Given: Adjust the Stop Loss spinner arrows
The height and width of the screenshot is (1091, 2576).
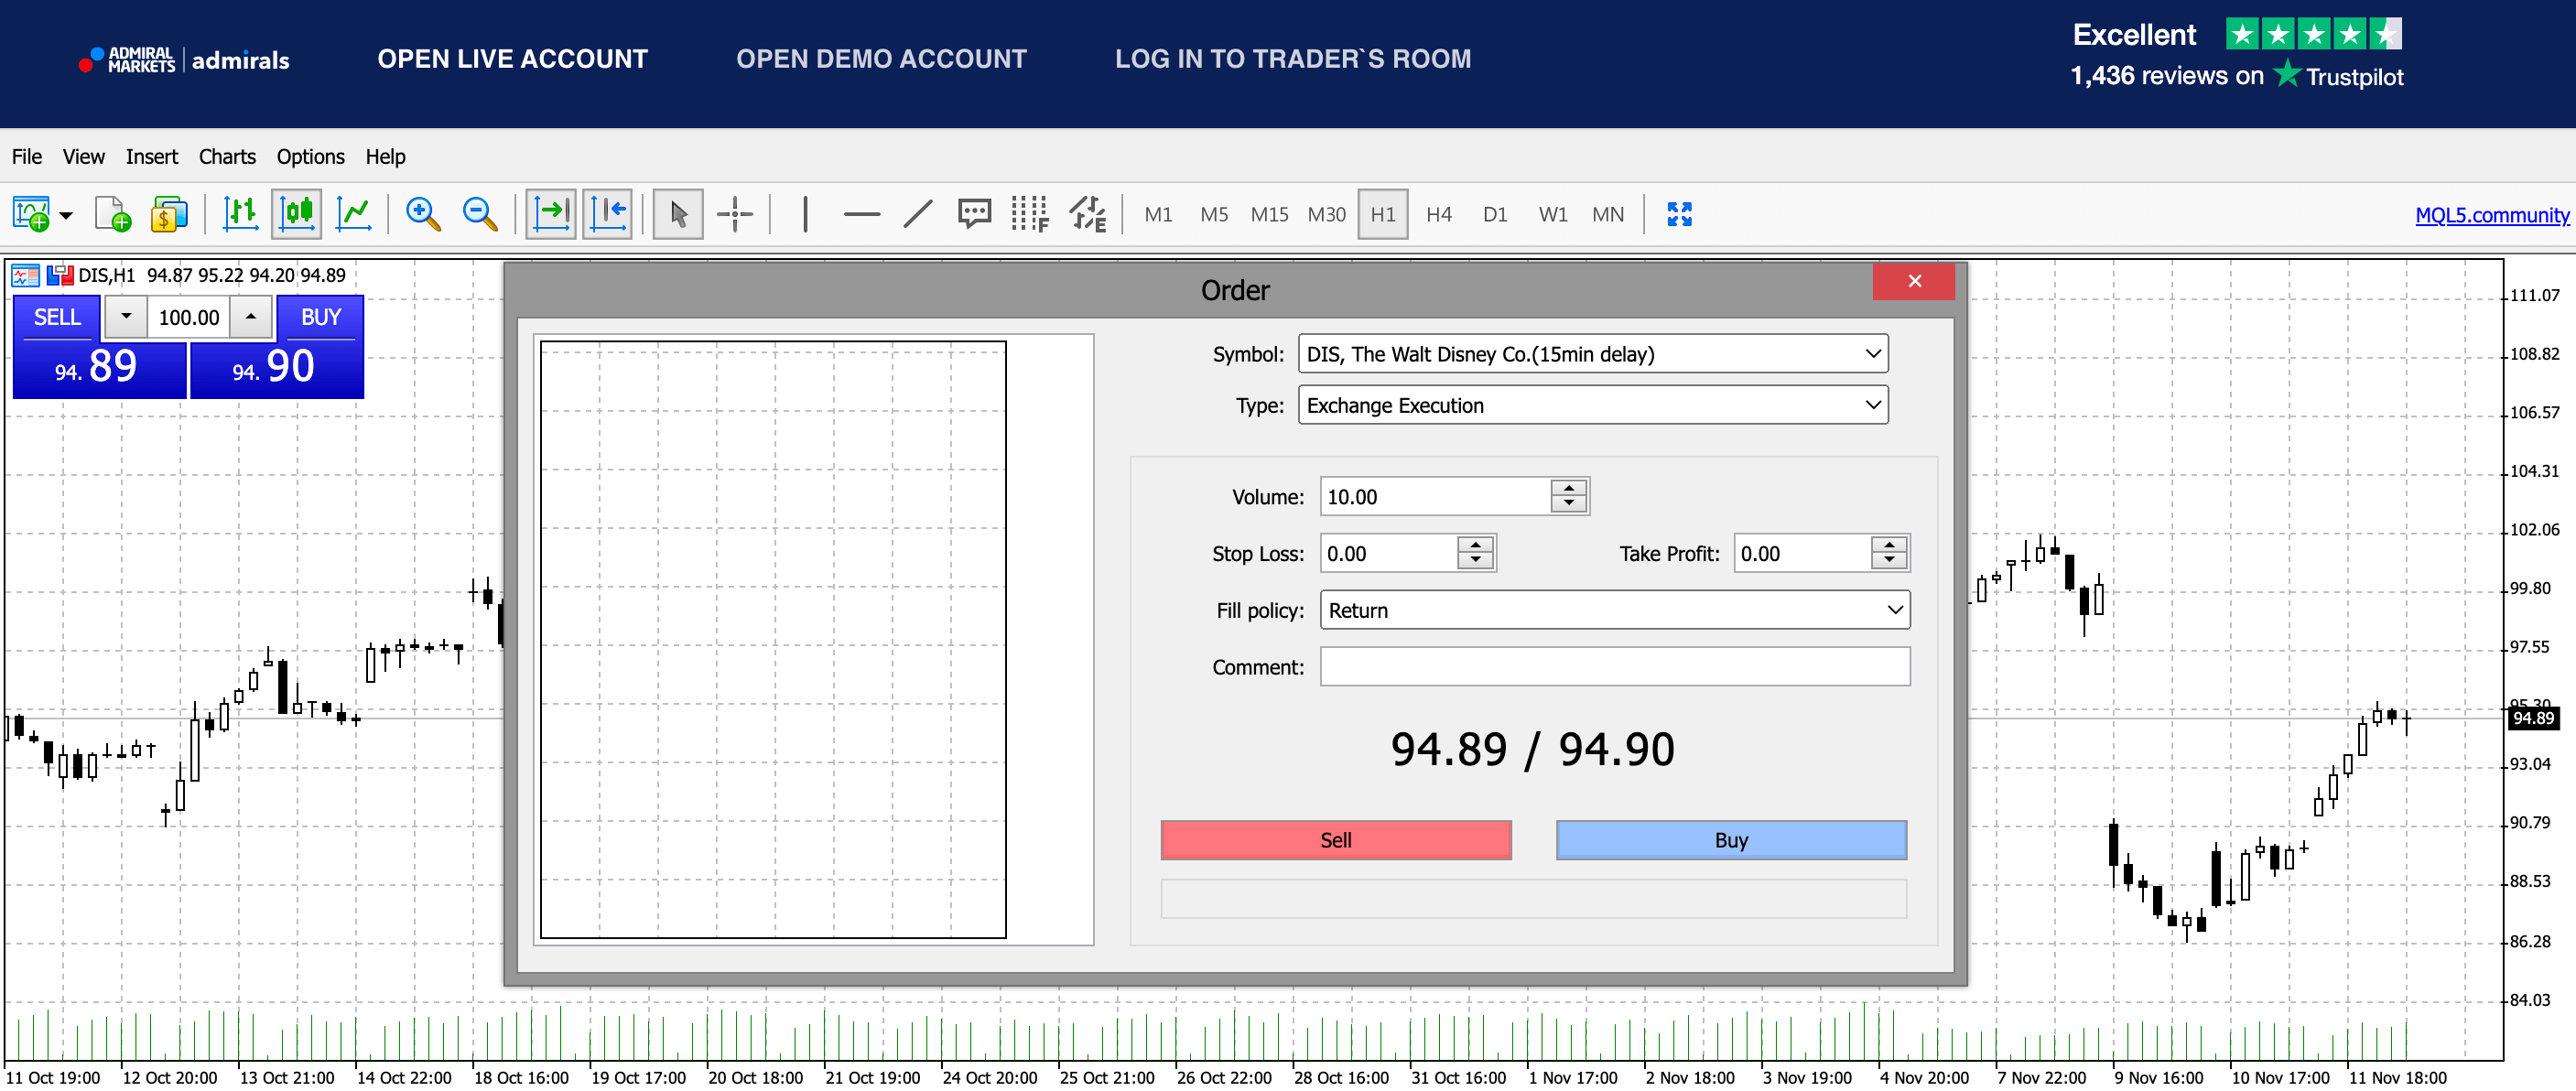Looking at the screenshot, I should click(x=1475, y=553).
